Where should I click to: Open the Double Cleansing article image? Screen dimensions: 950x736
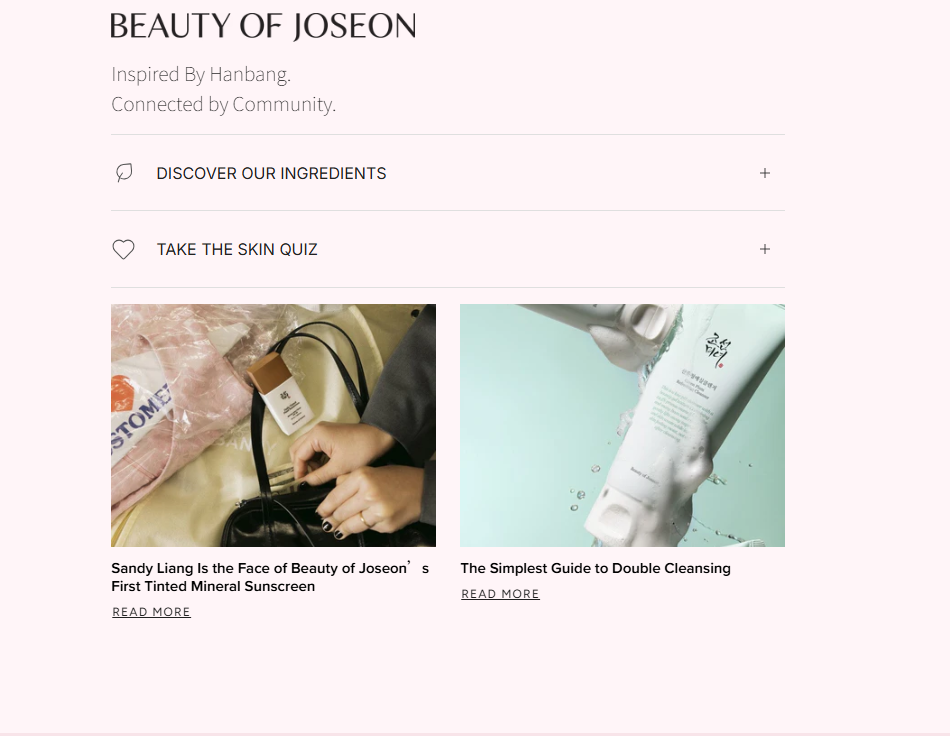pyautogui.click(x=622, y=425)
